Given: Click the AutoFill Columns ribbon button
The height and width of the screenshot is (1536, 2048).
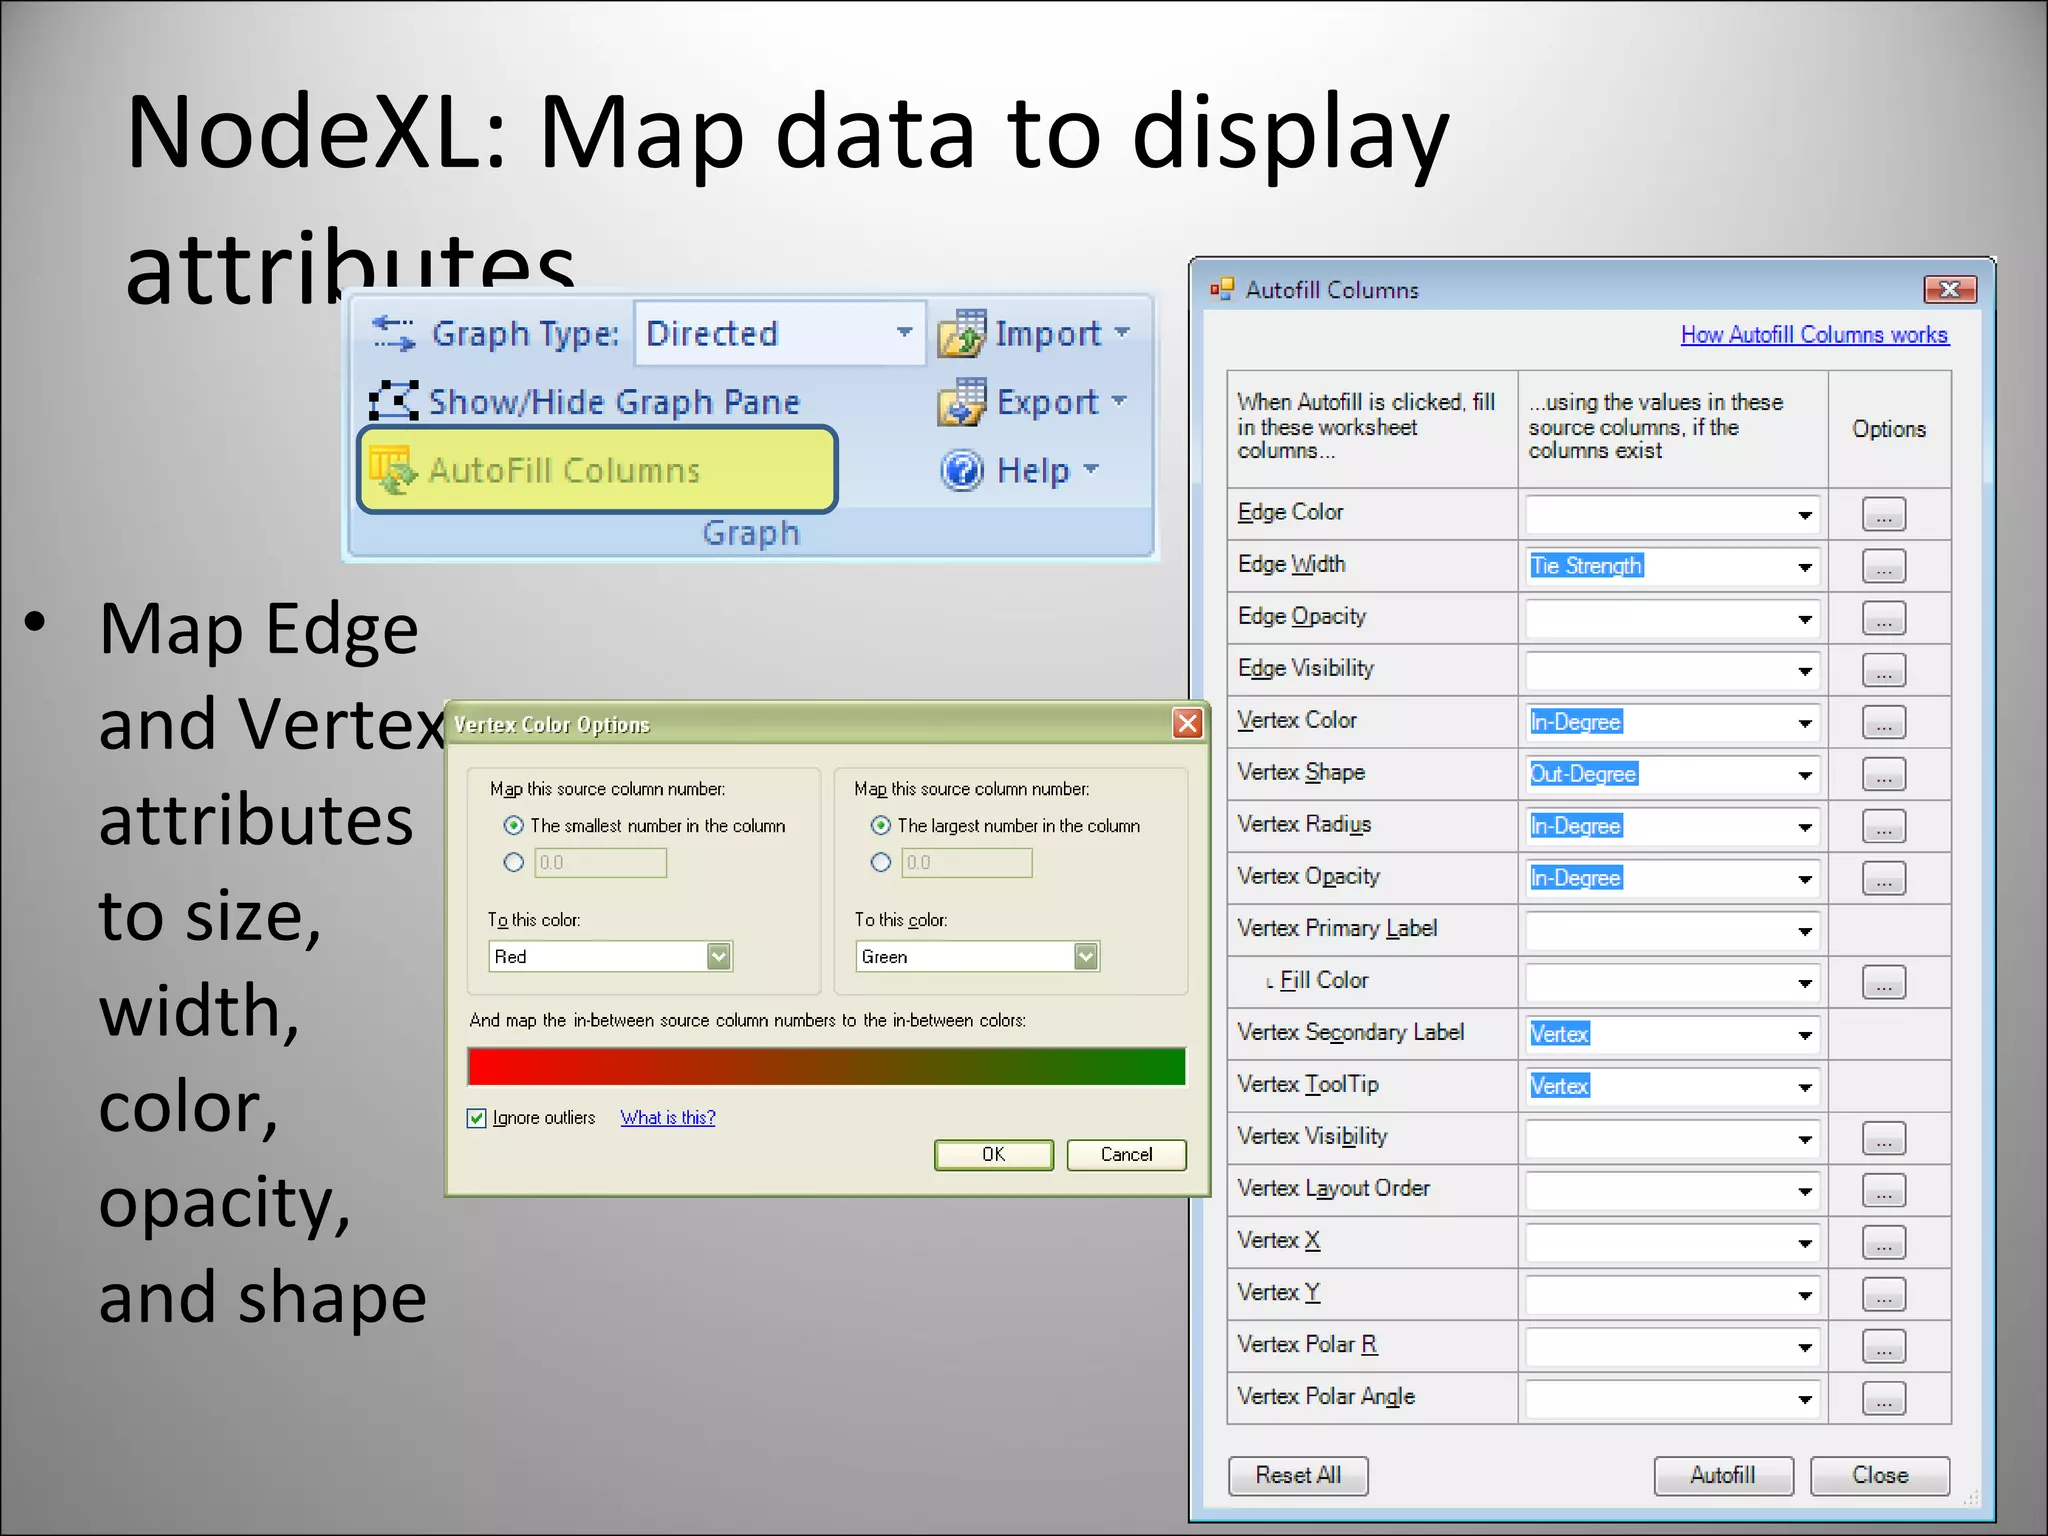Looking at the screenshot, I should [x=597, y=469].
